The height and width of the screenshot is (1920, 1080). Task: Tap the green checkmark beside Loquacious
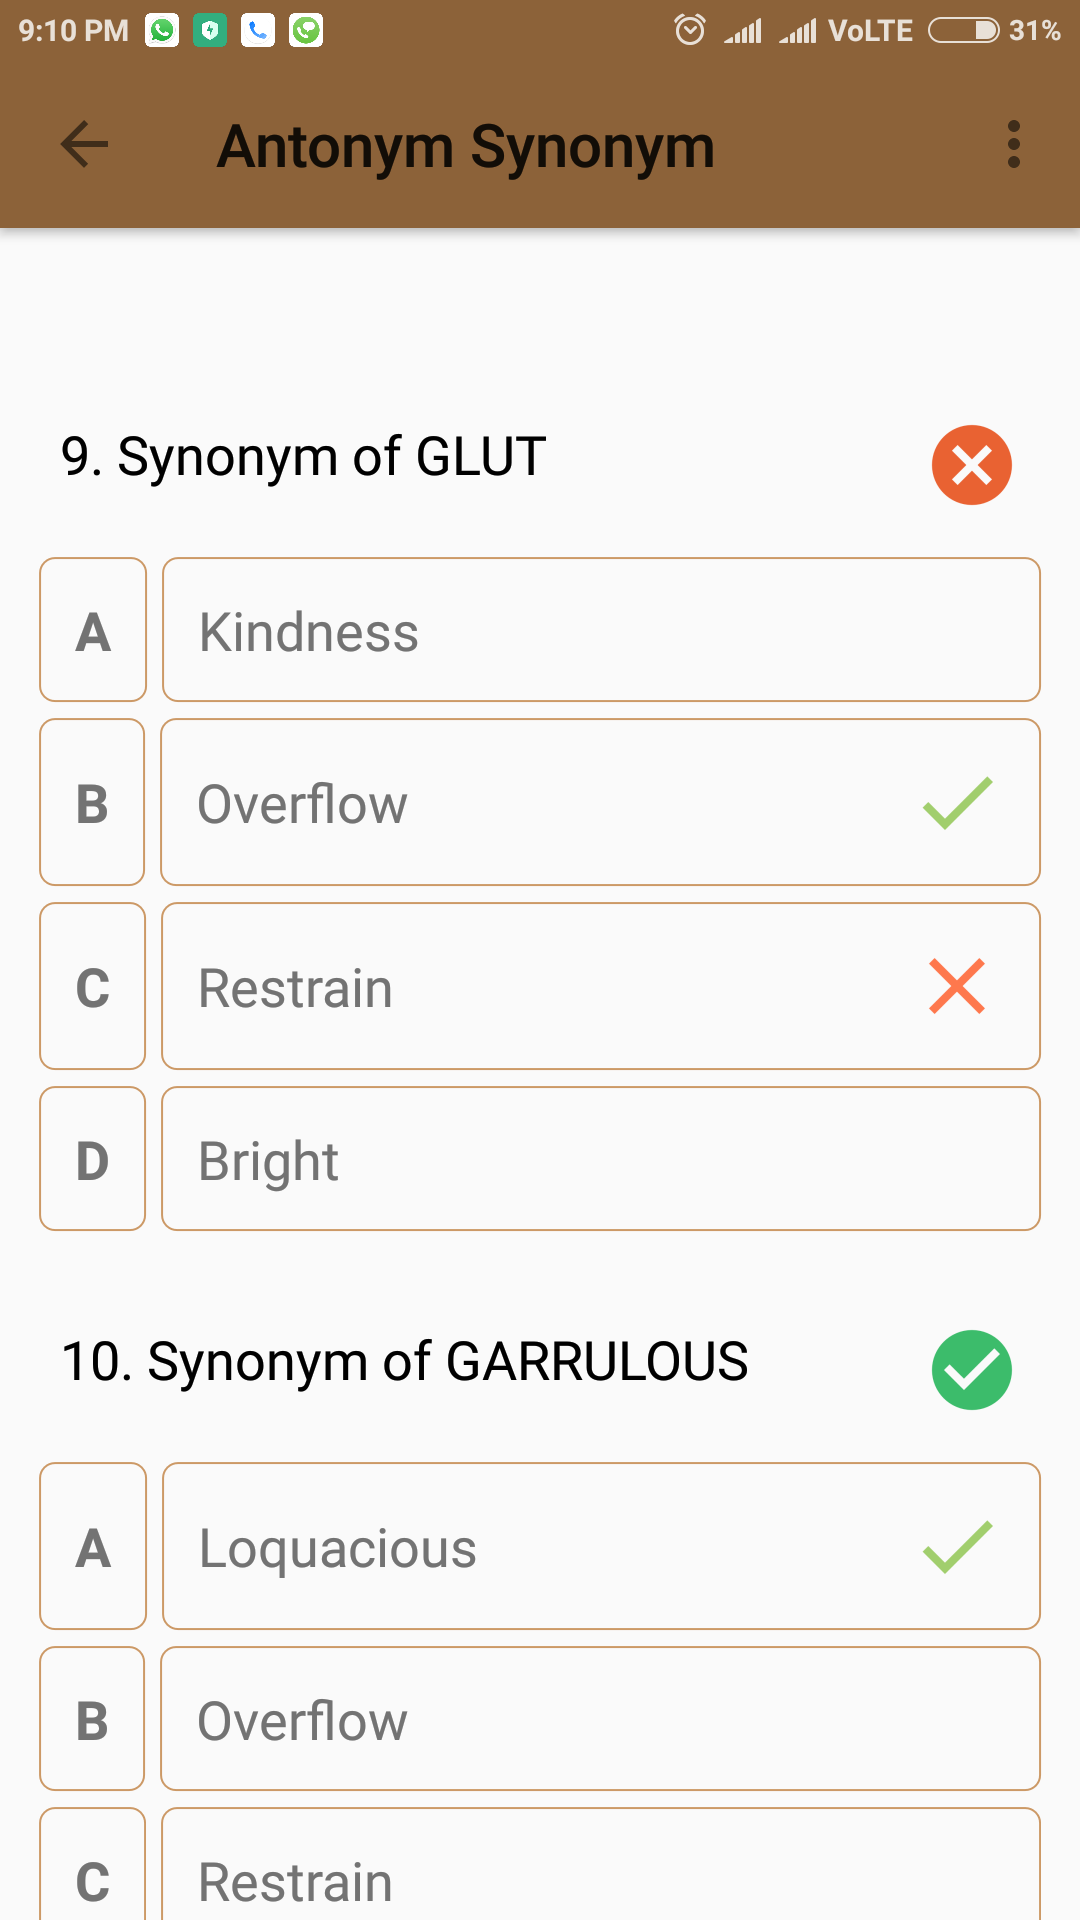[957, 1547]
